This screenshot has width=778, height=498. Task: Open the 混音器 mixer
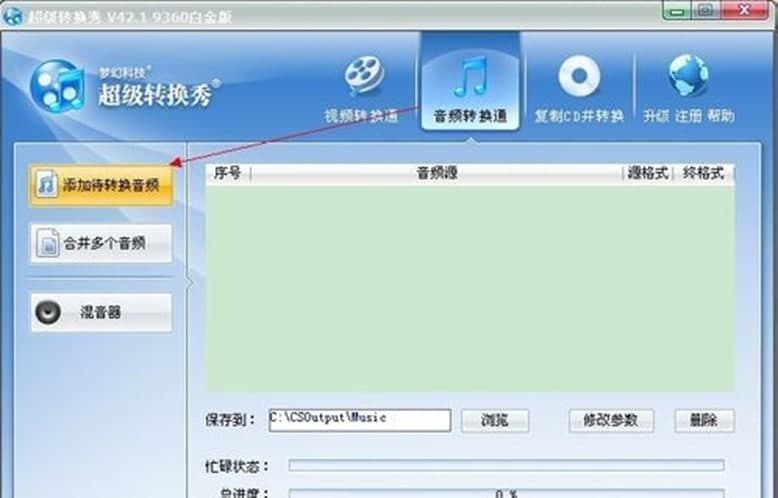101,312
